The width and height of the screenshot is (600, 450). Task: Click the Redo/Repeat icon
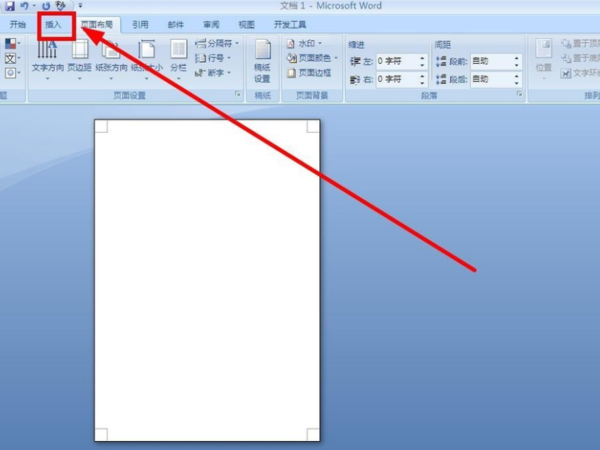point(46,5)
